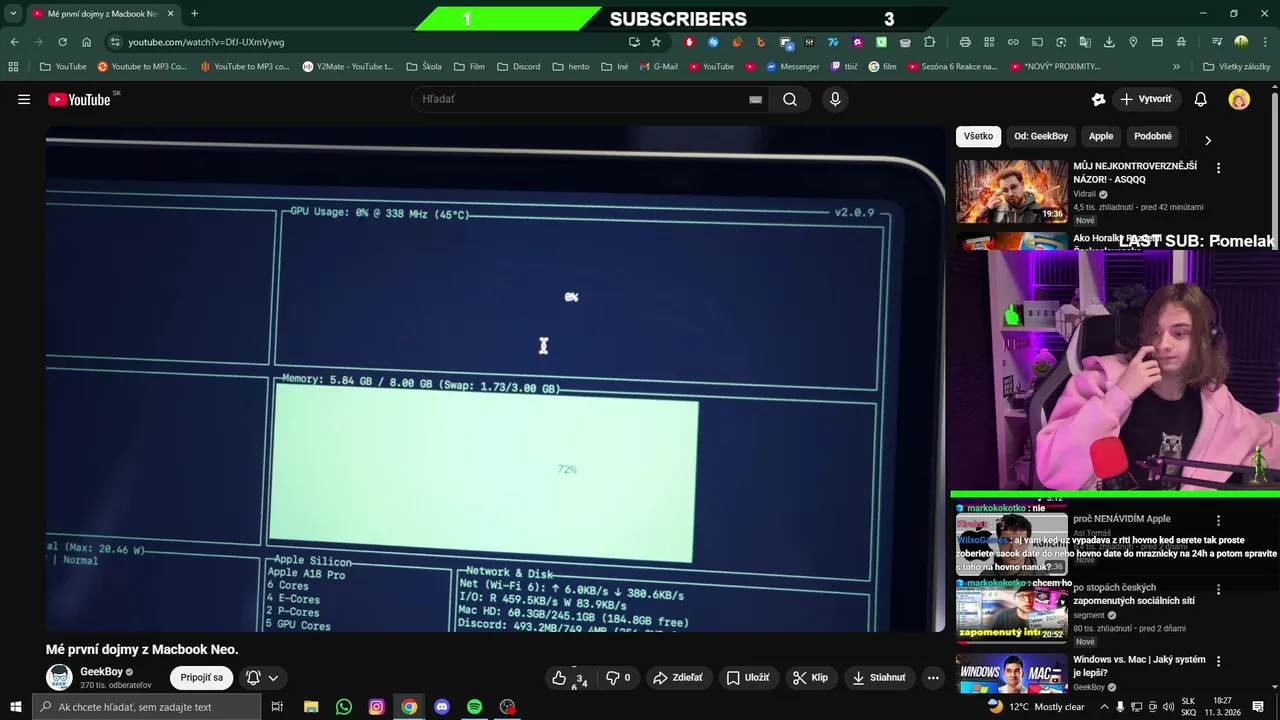Open the Chrome media control icon
This screenshot has width=1280, height=720.
1217,42
